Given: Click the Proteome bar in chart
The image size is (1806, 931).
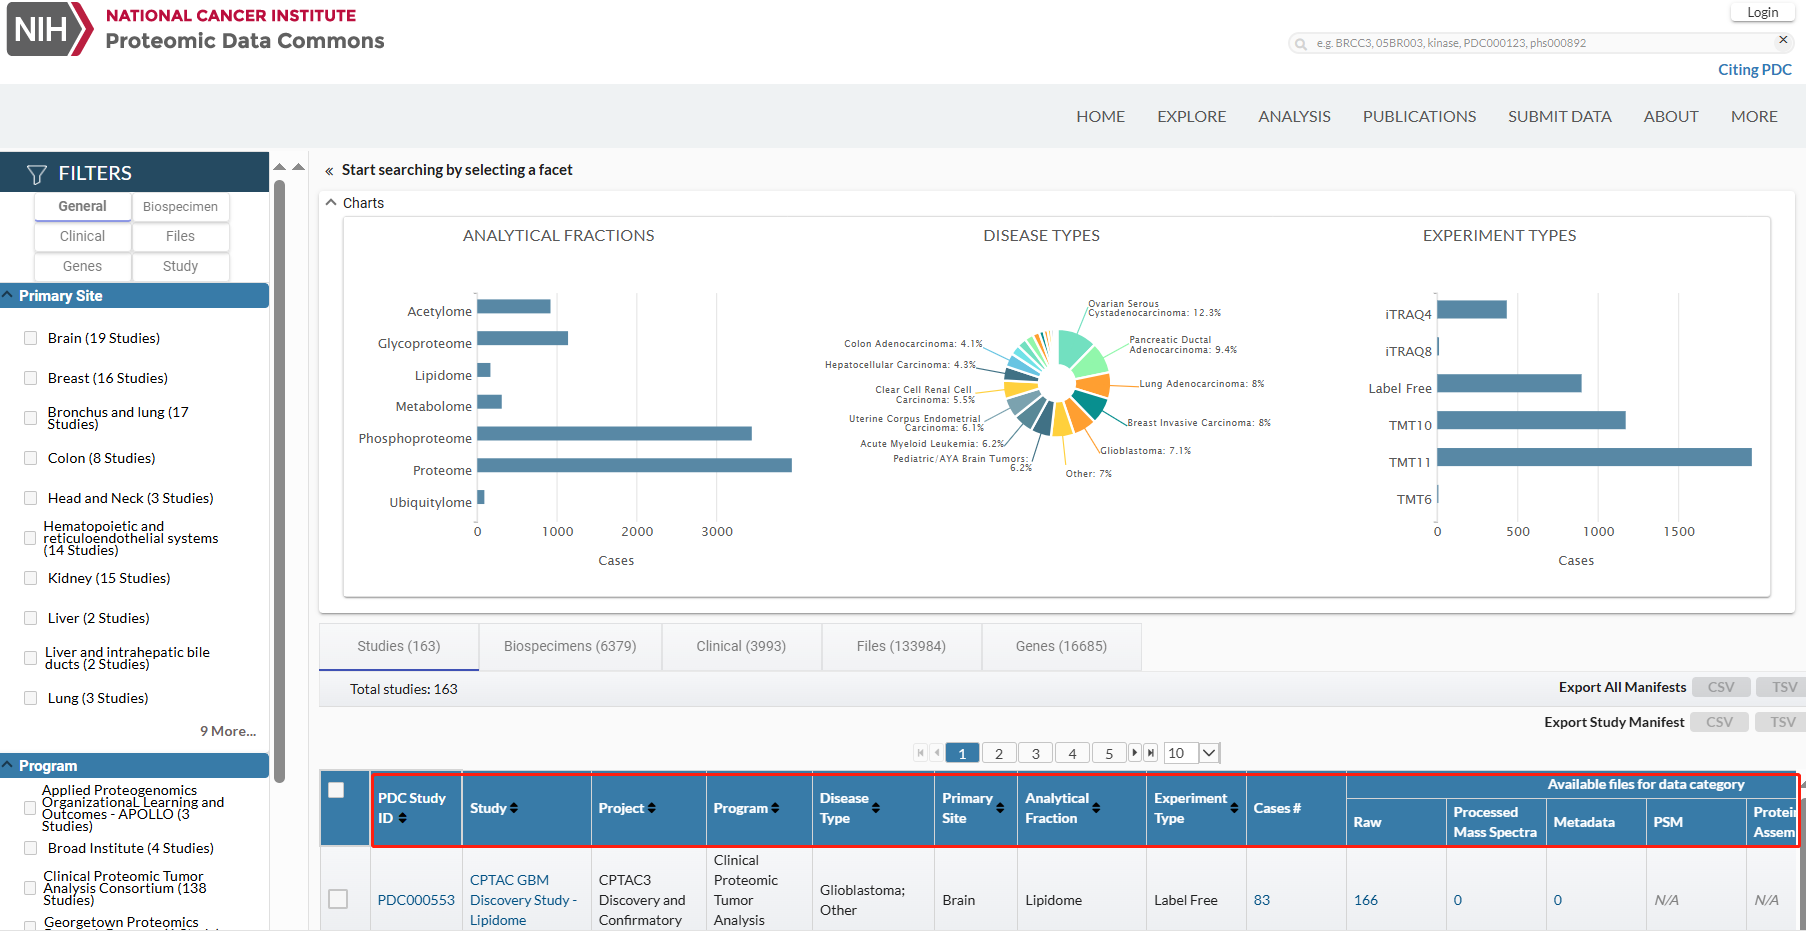Looking at the screenshot, I should coord(634,466).
